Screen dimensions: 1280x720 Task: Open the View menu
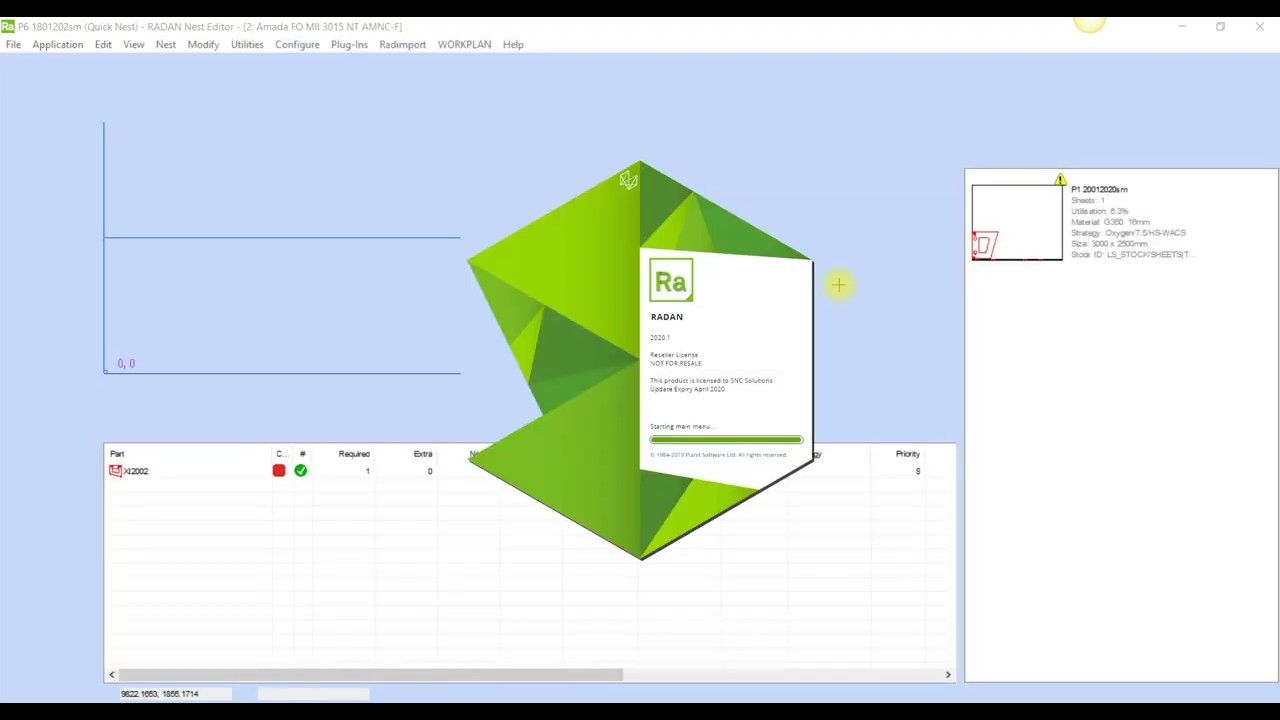[133, 45]
